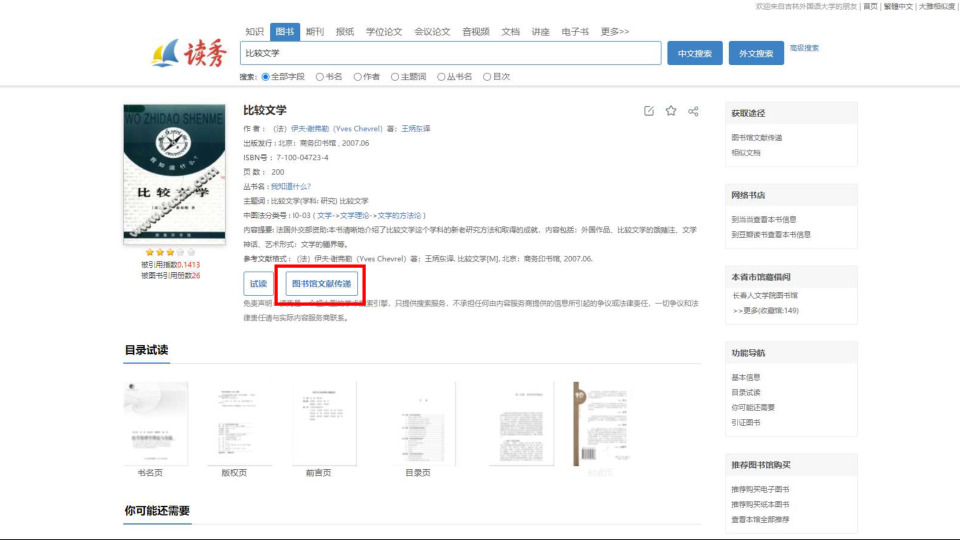960x540 pixels.
Task: Open 到豆瓣读书查看本书信息 link
Action: (x=771, y=234)
